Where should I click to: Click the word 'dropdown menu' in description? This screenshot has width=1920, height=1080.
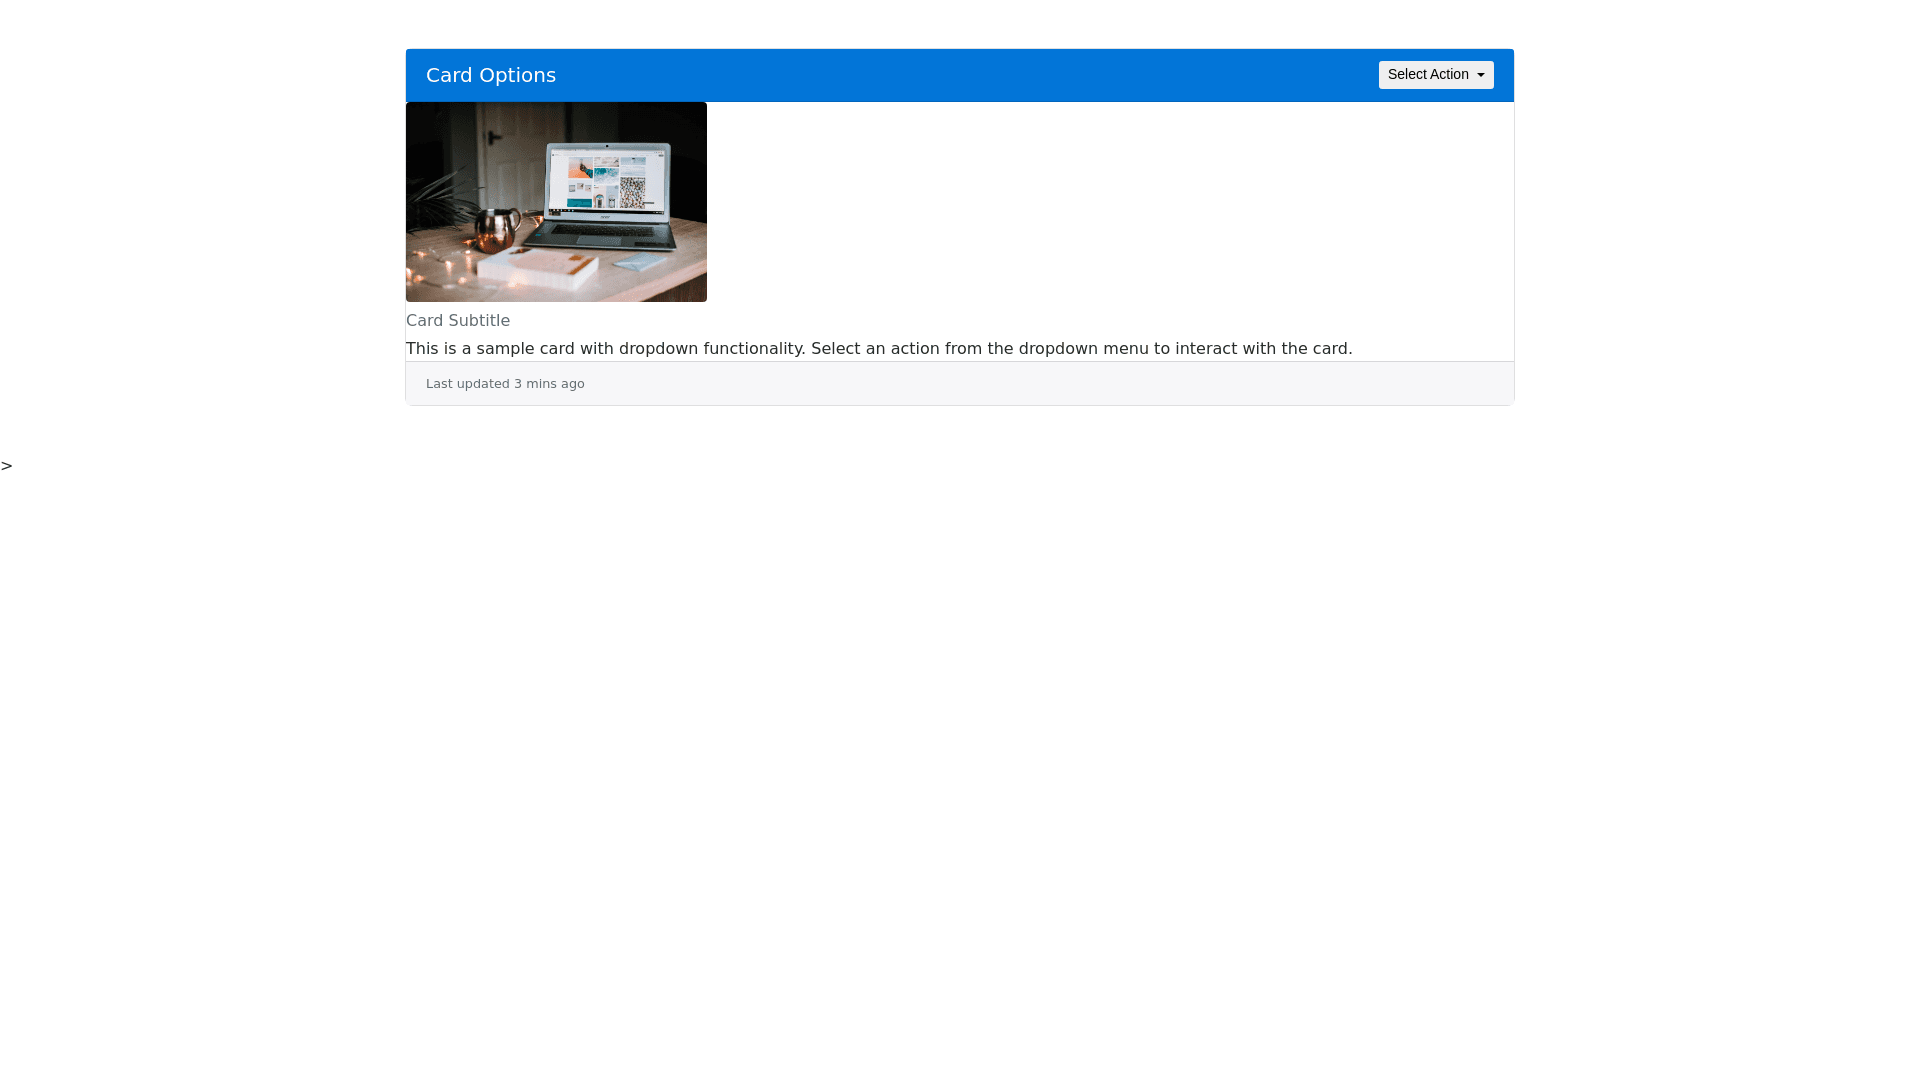coord(1083,348)
